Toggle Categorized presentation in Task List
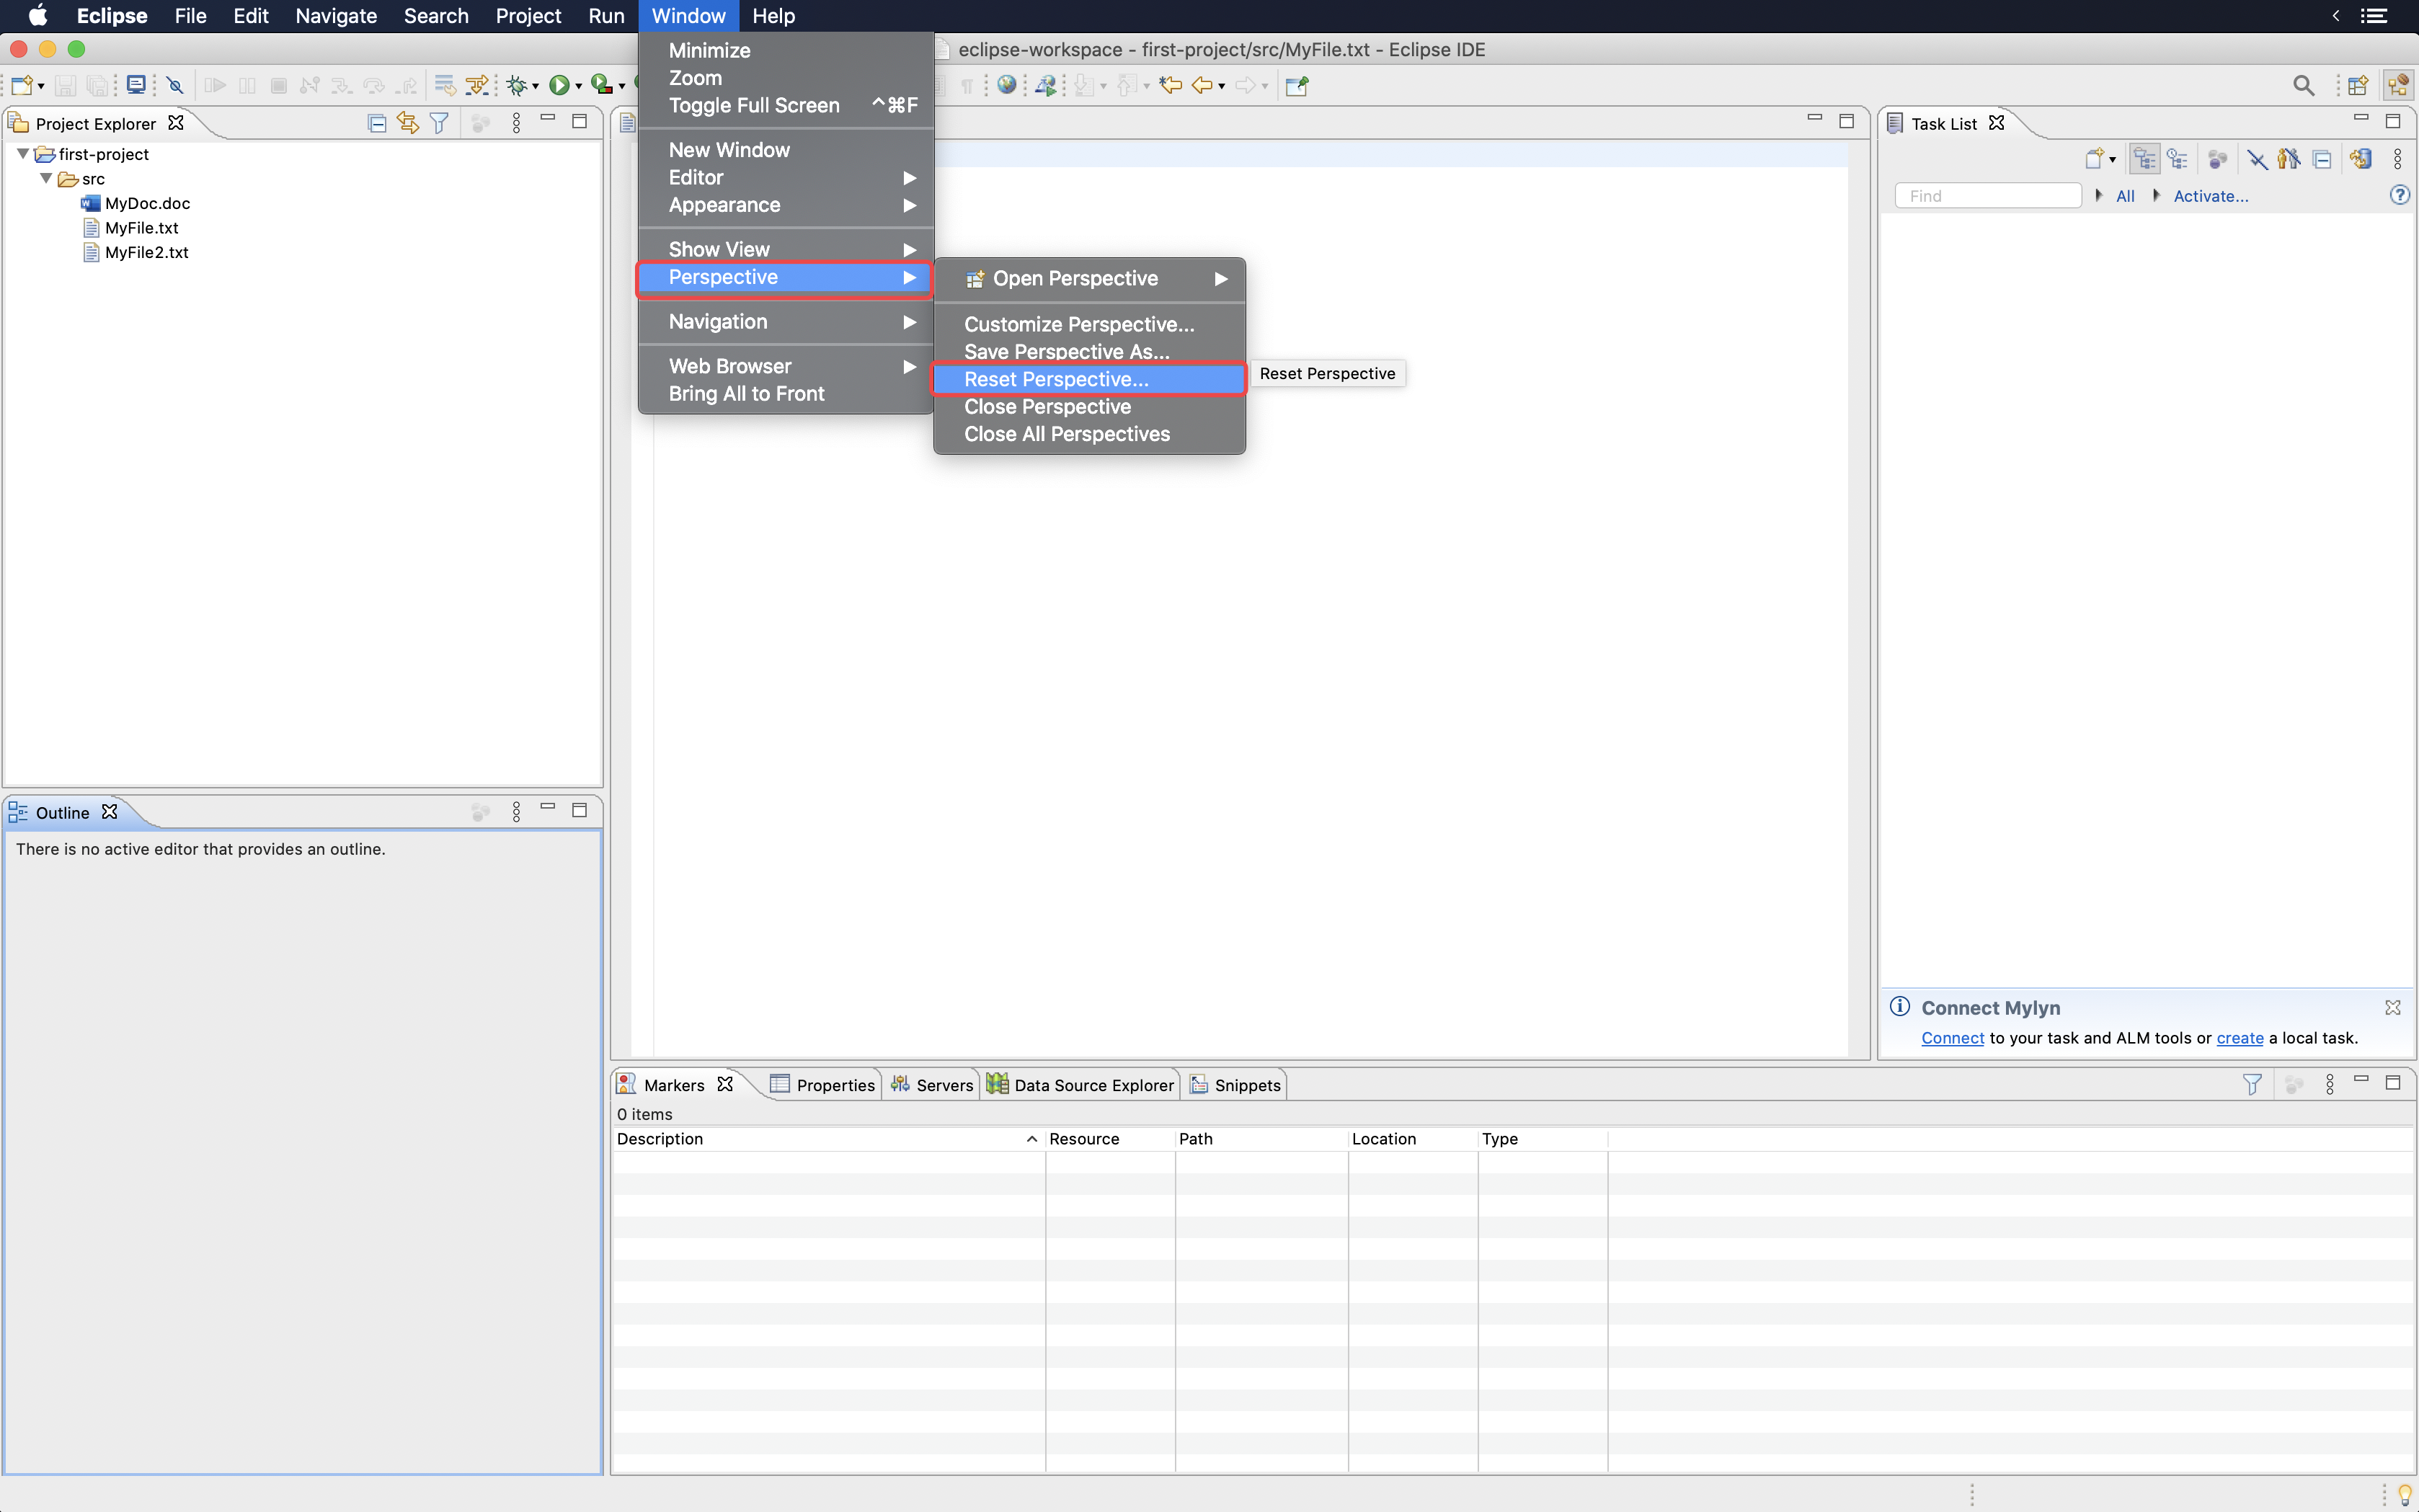Screen dimensions: 2419x1512 [2145, 159]
